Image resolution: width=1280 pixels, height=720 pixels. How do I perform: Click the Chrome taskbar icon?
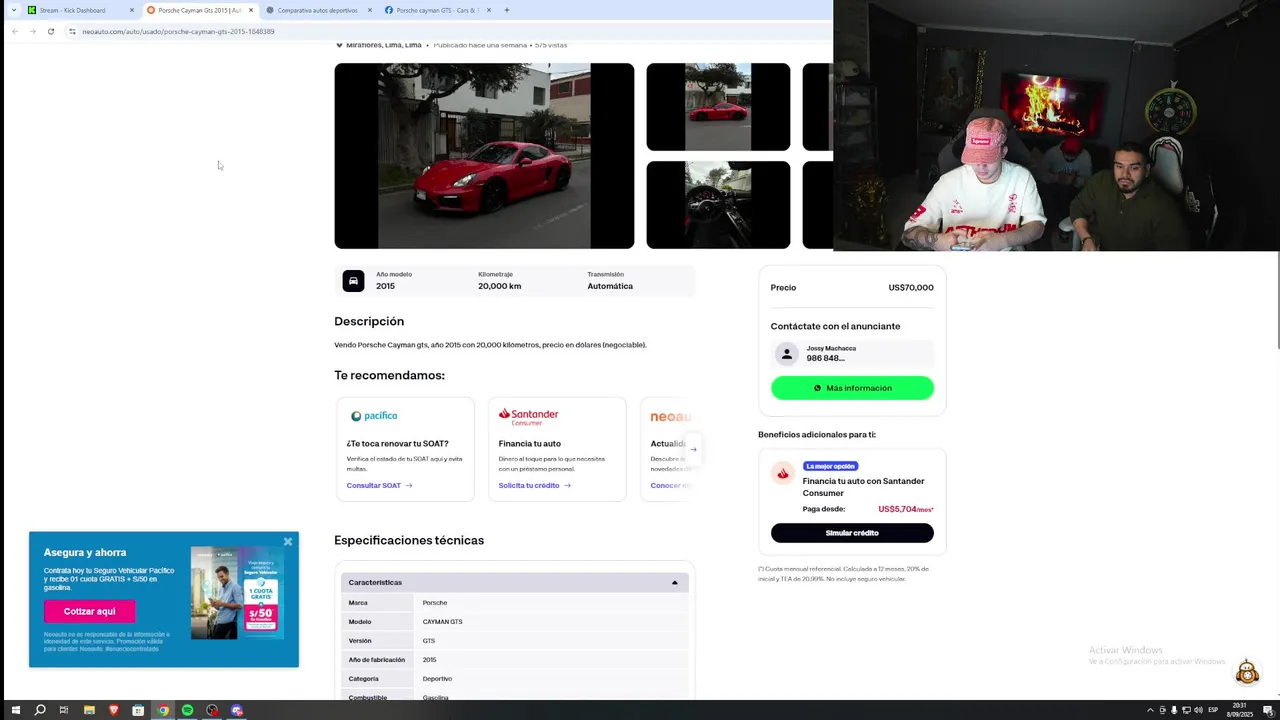click(163, 710)
